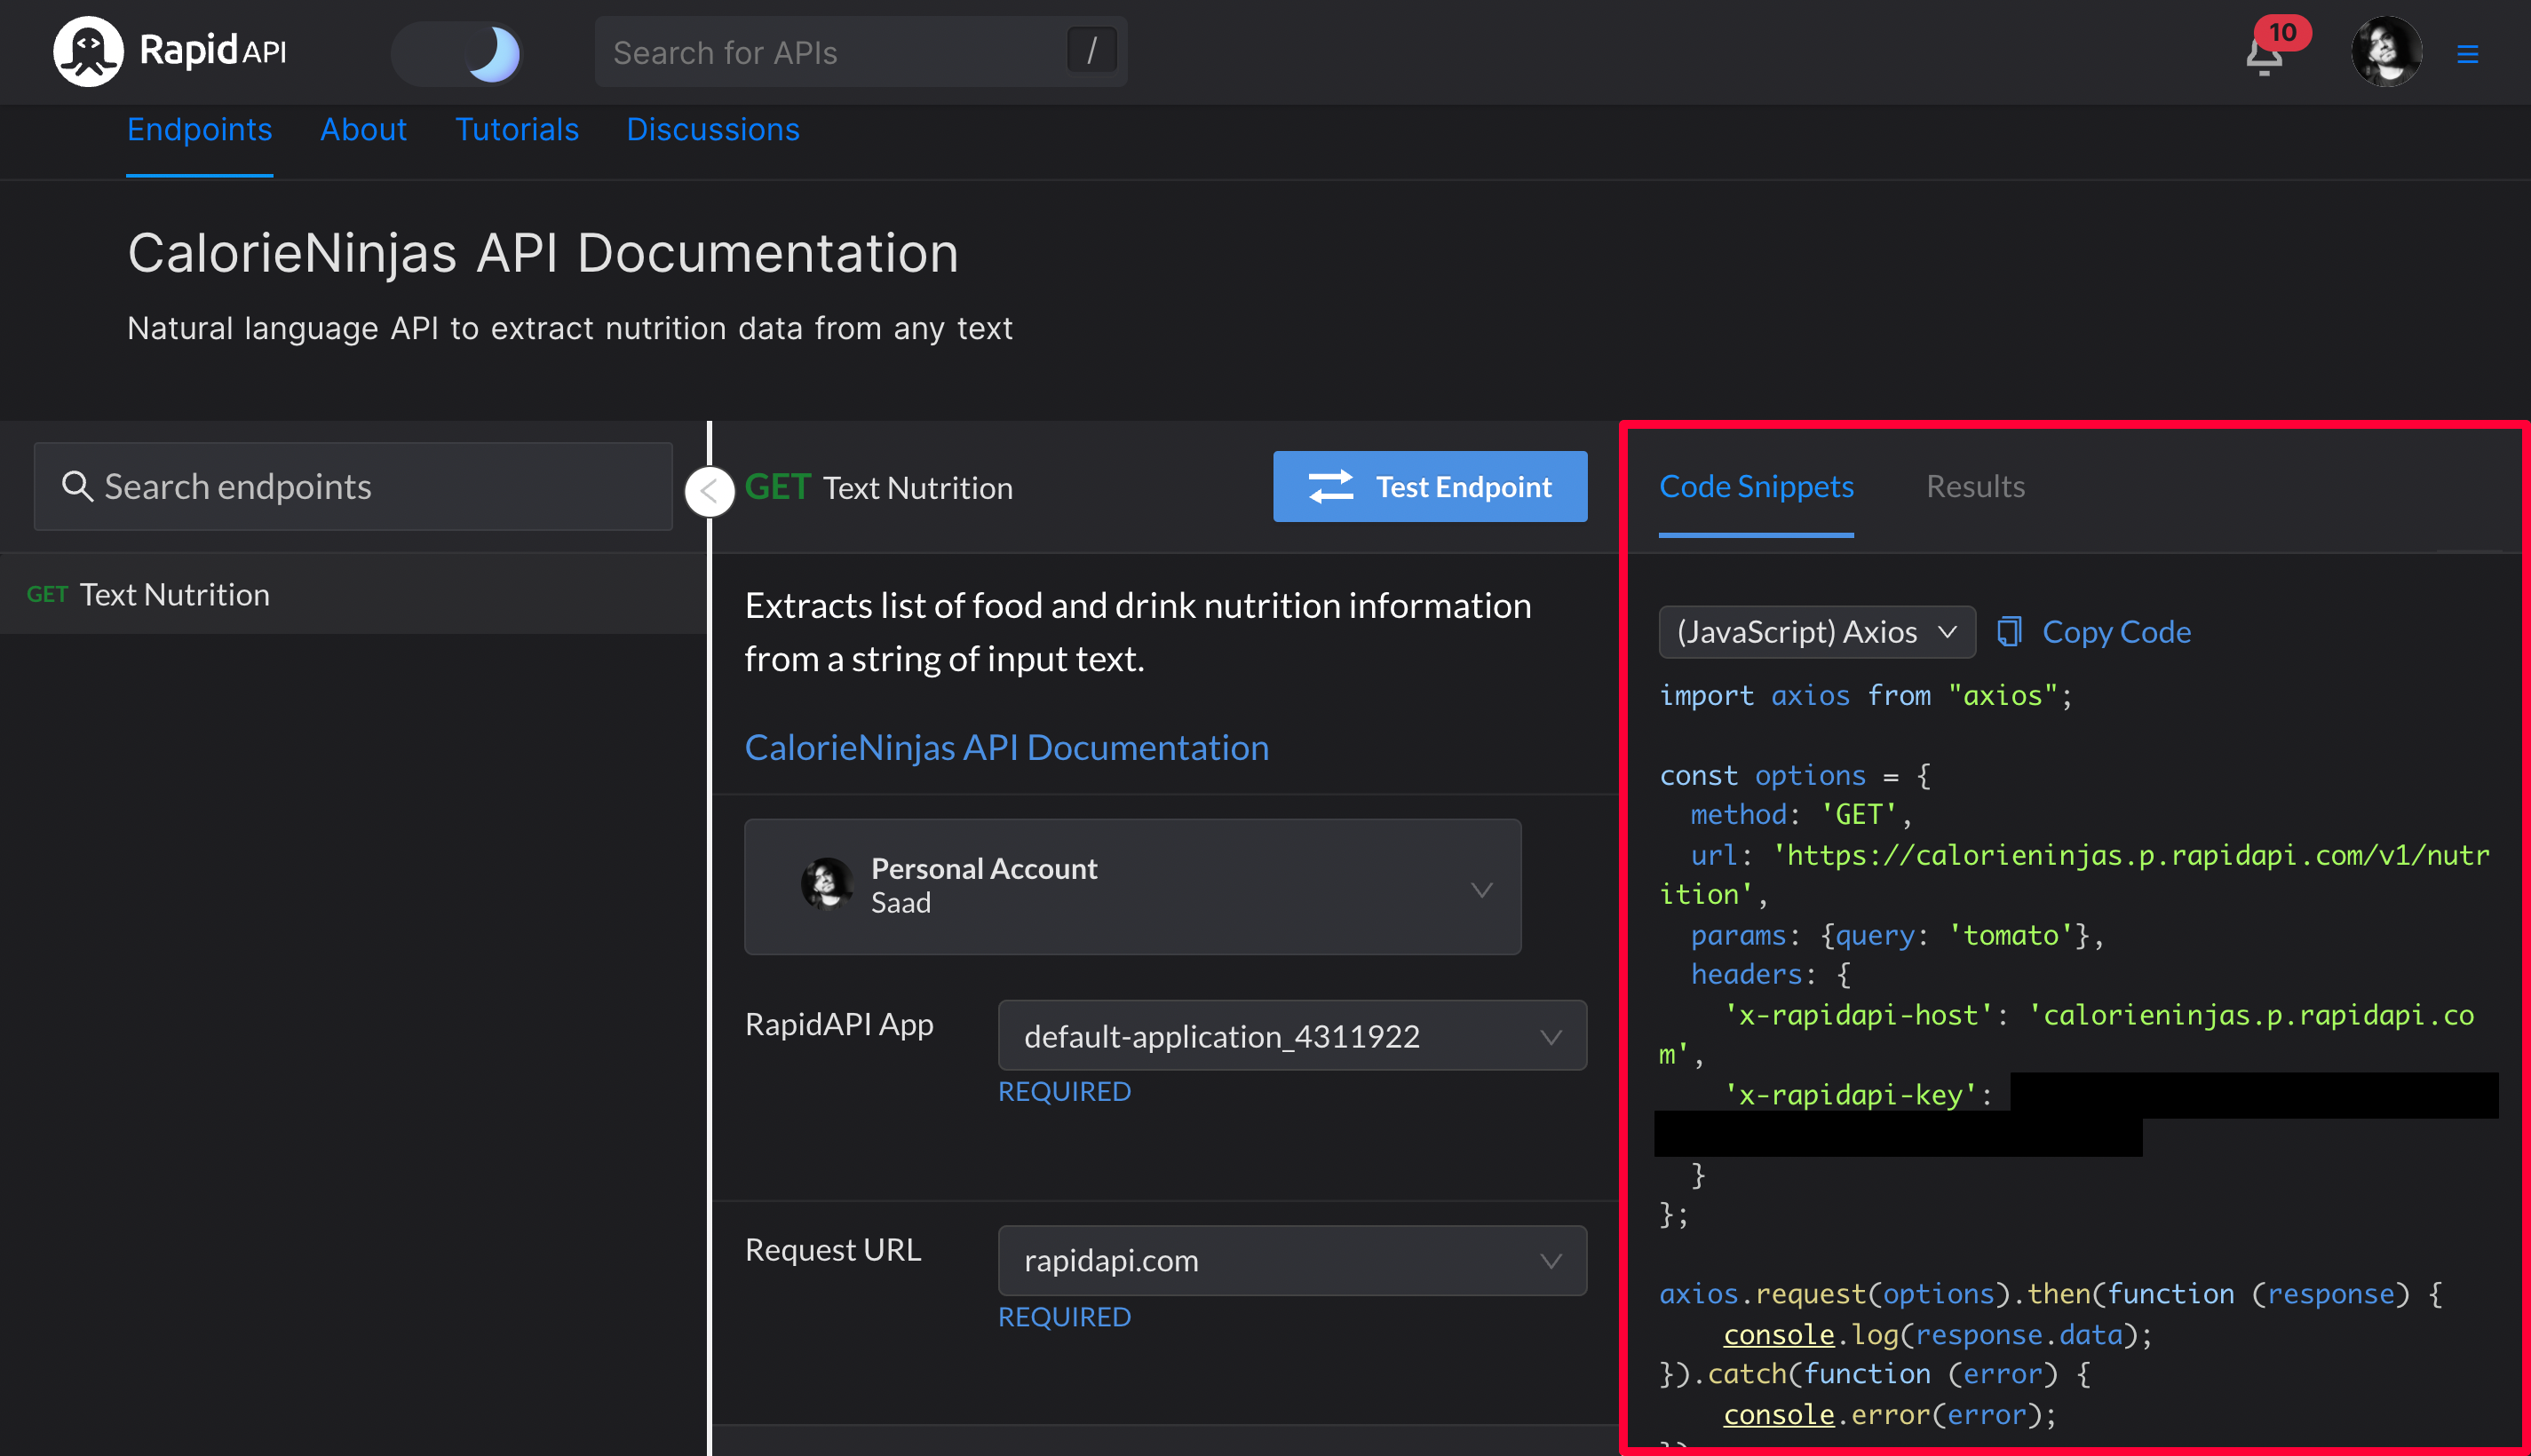Click the slash shortcut key icon
This screenshot has height=1456, width=2531.
(1091, 51)
